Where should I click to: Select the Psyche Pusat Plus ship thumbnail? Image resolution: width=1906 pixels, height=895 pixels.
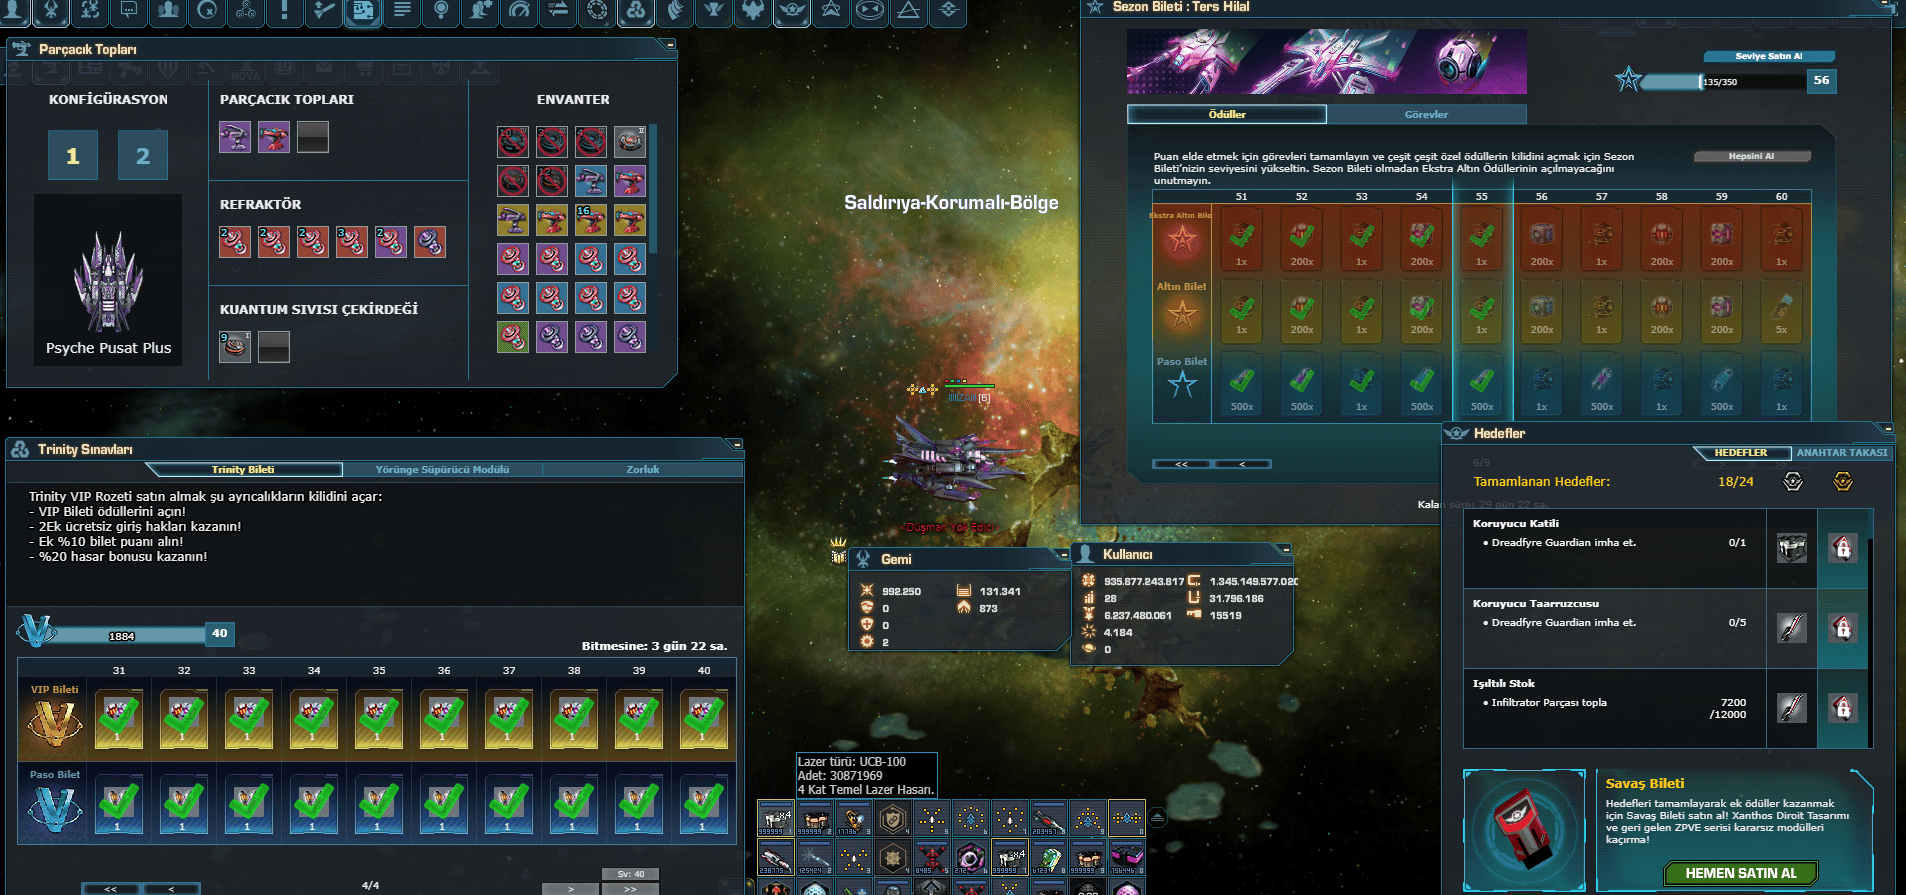click(108, 280)
